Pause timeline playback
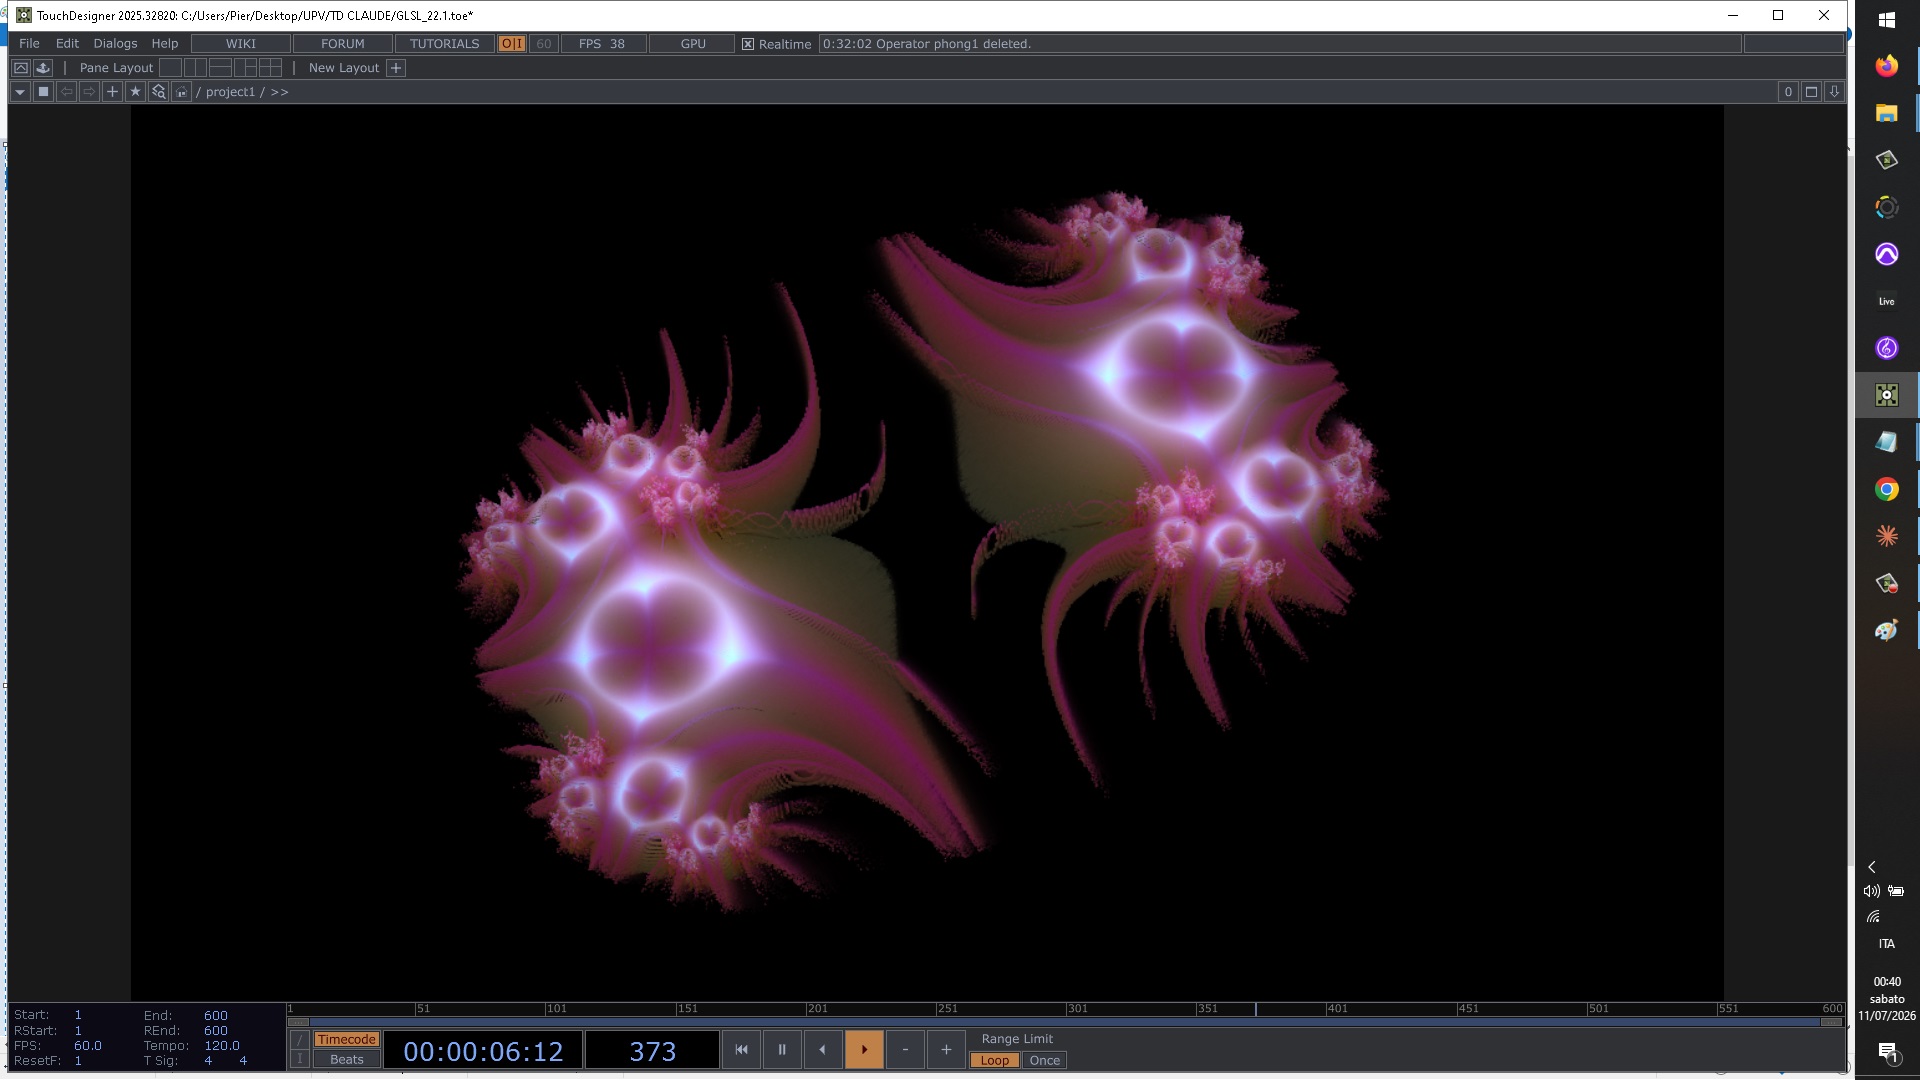1920x1080 pixels. coord(782,1050)
